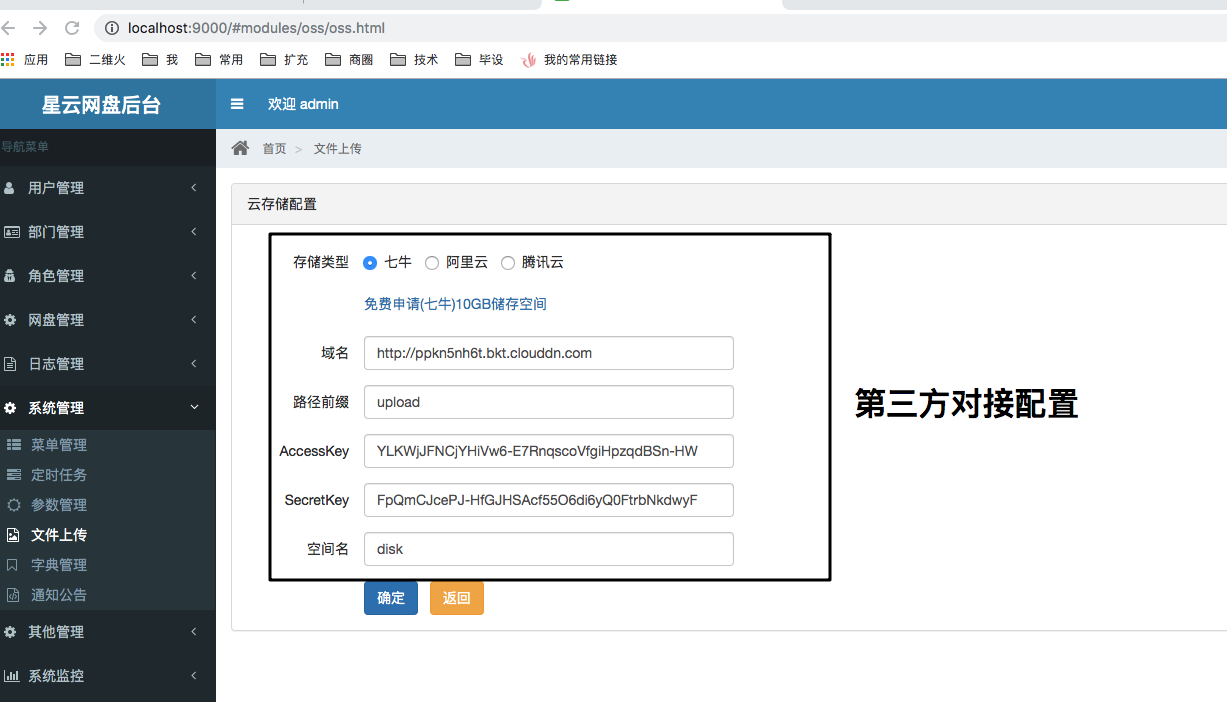This screenshot has height=702, width=1227.
Task: Click the sun icon beside 参数管理
Action: point(14,505)
